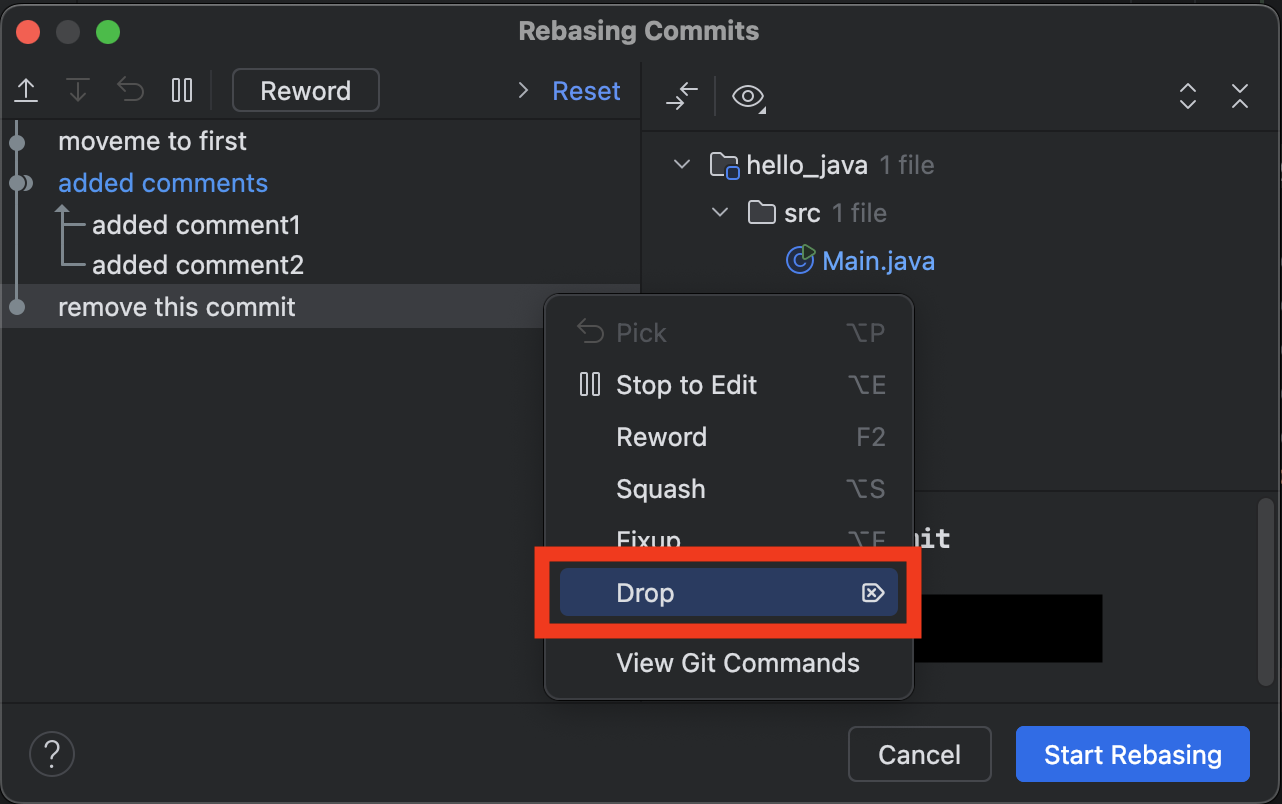Image resolution: width=1282 pixels, height=804 pixels.
Task: Click the Reset link
Action: click(586, 91)
